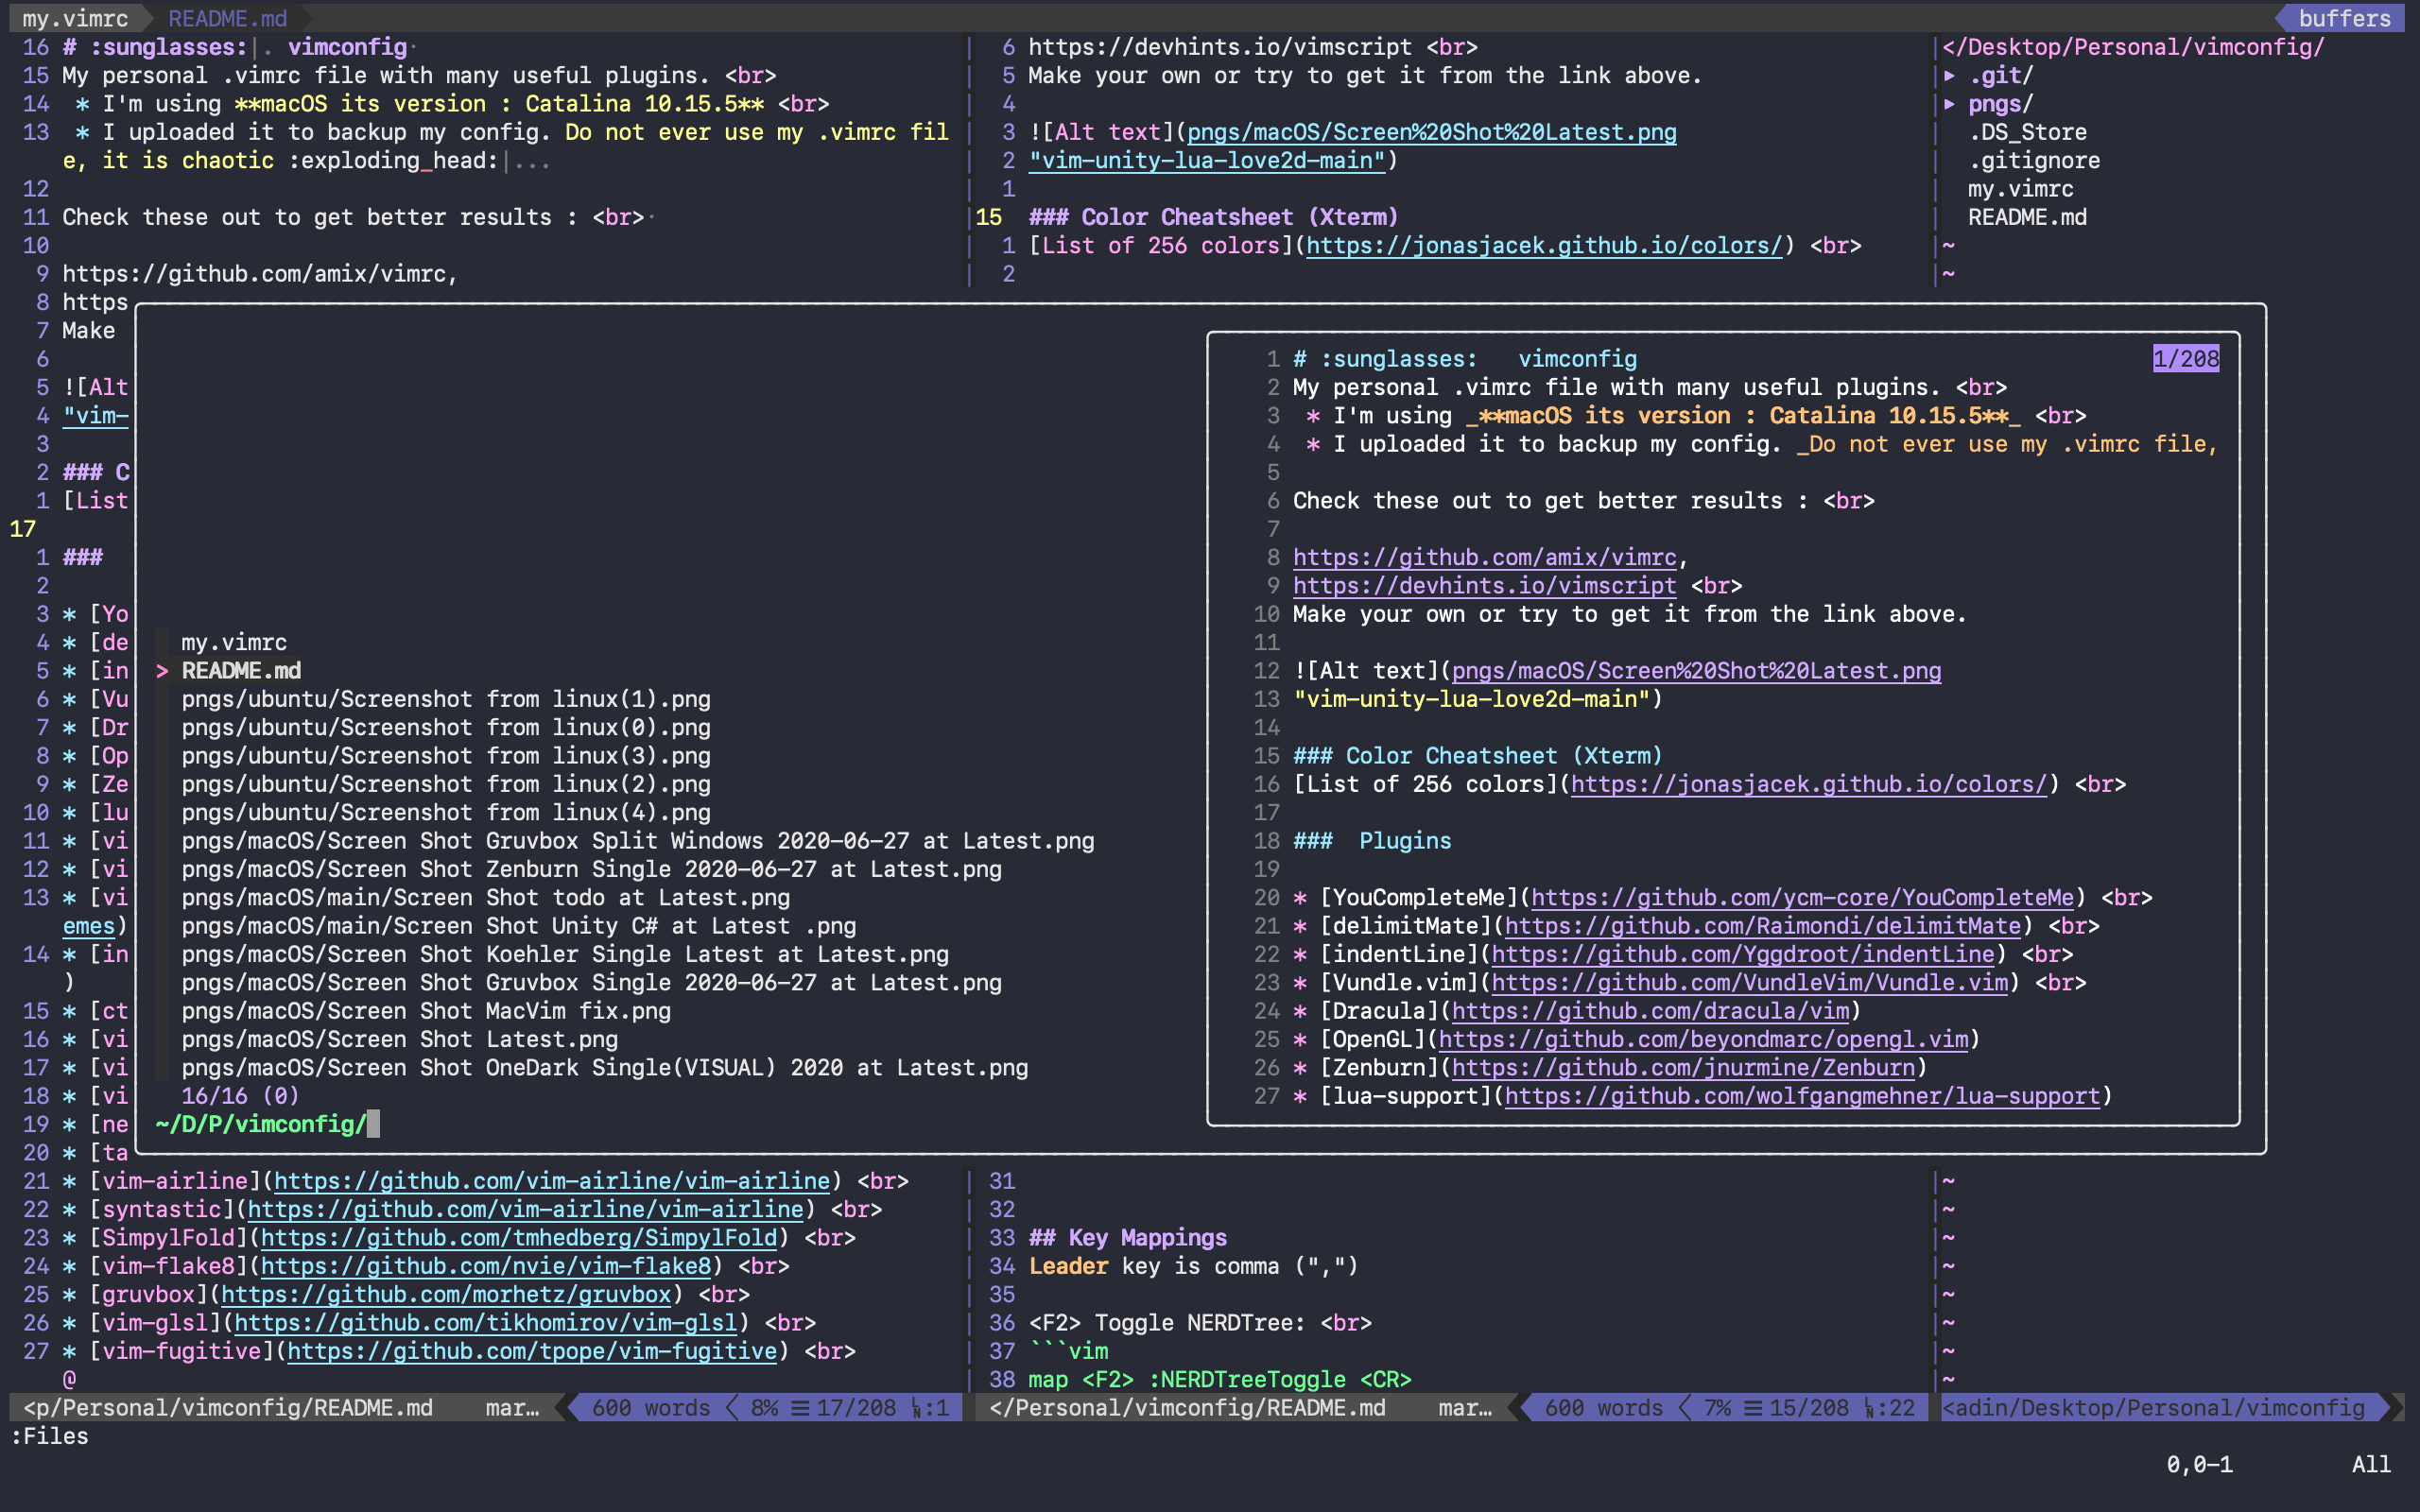2420x1512 pixels.
Task: Click the fzf prompt input after ~/D/P/vimconfig/
Action: 373,1124
